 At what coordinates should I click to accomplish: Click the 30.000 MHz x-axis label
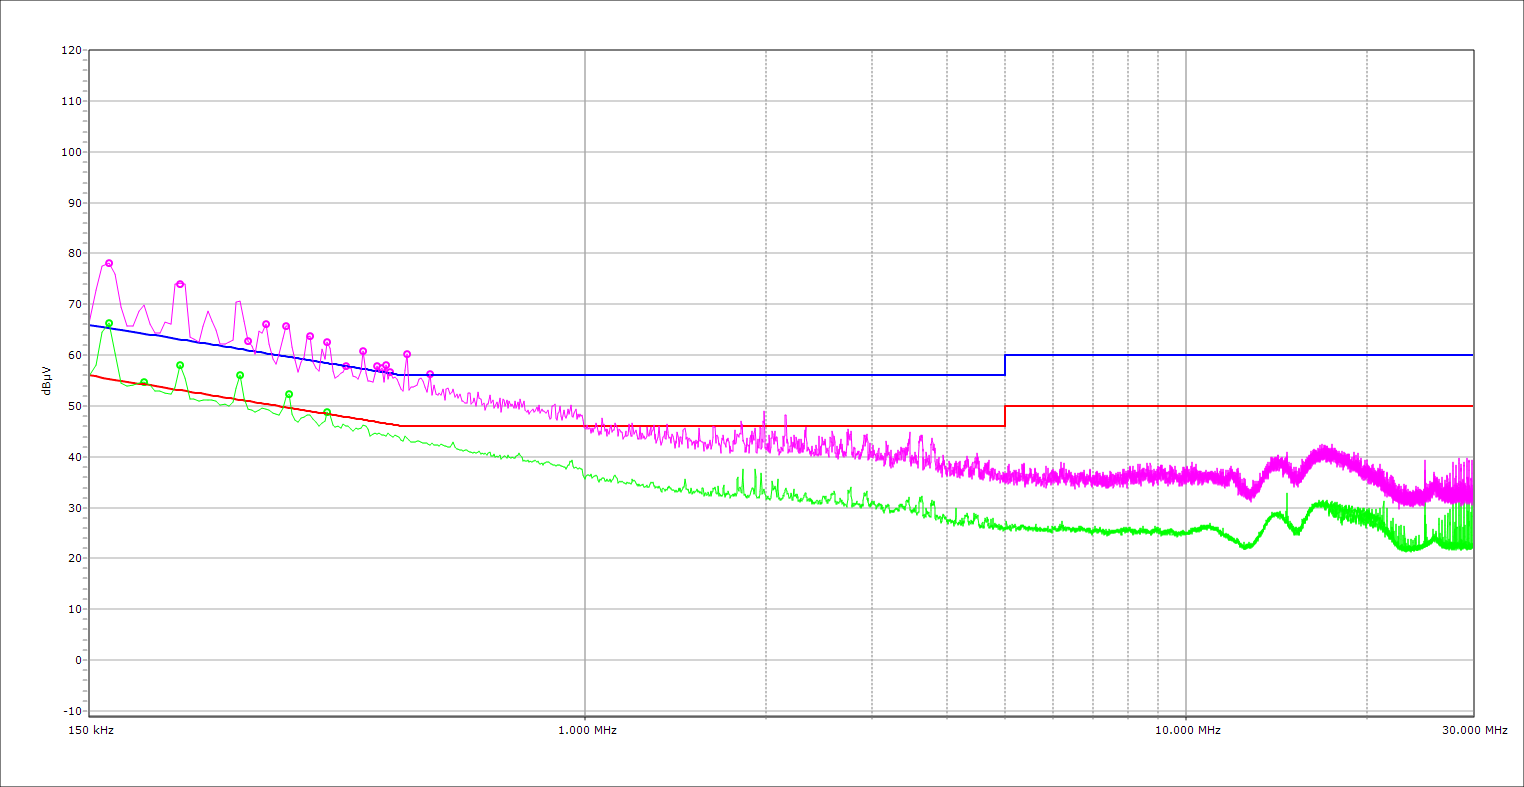click(1474, 730)
